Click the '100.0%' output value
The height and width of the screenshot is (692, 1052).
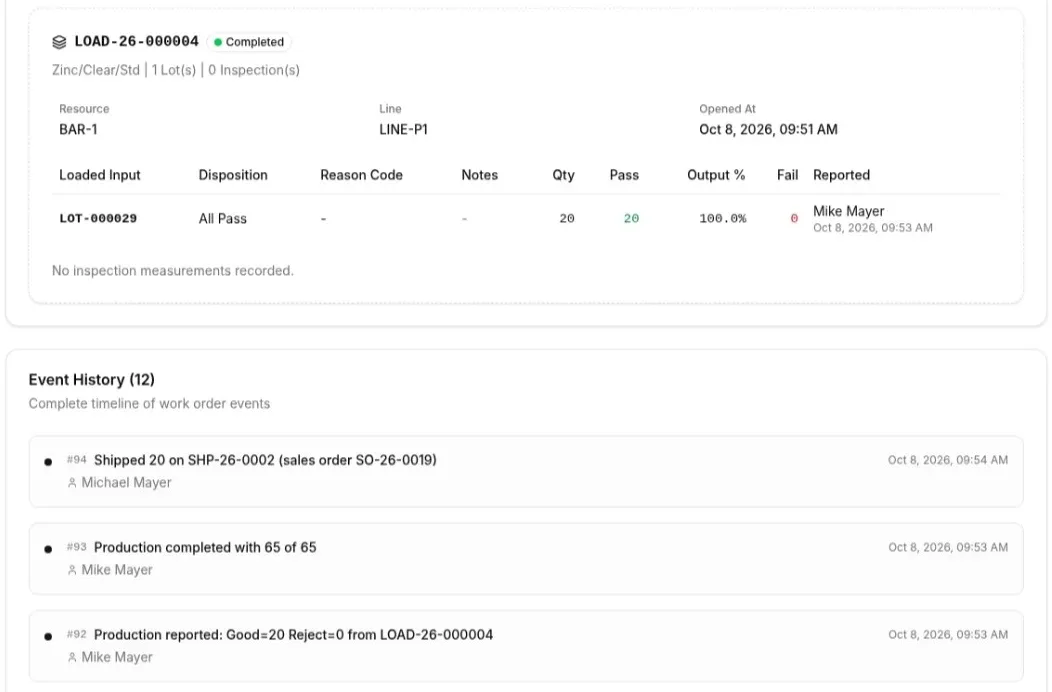[723, 218]
